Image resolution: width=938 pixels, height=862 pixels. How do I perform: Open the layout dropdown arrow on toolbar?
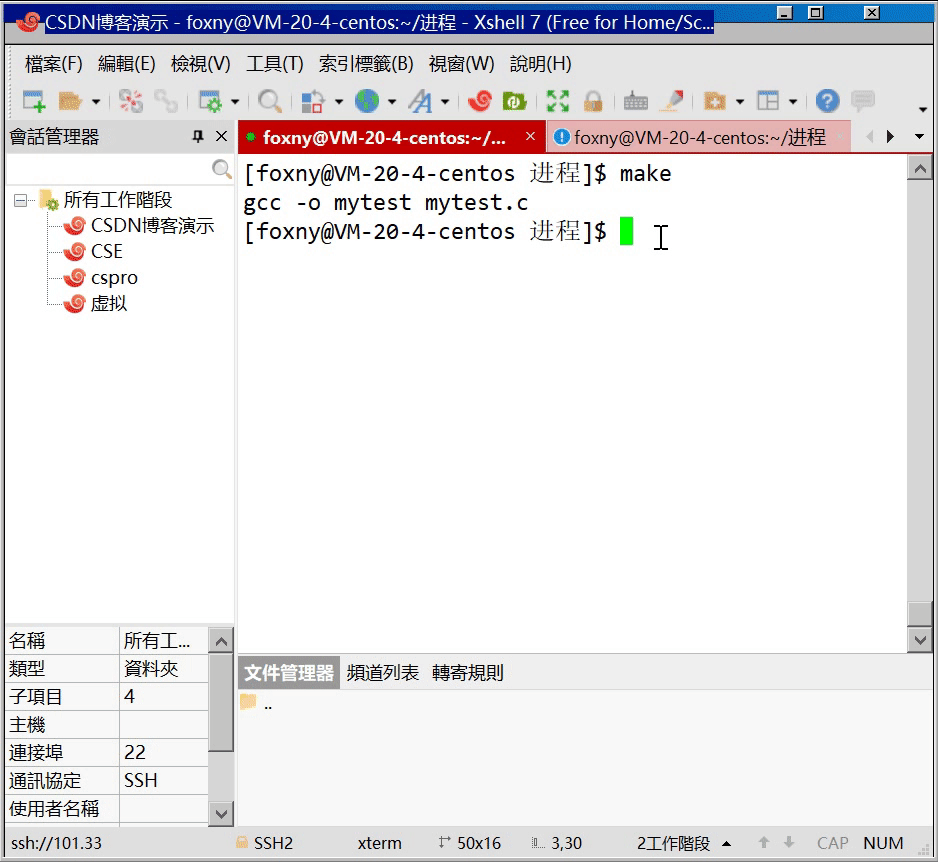tap(793, 102)
